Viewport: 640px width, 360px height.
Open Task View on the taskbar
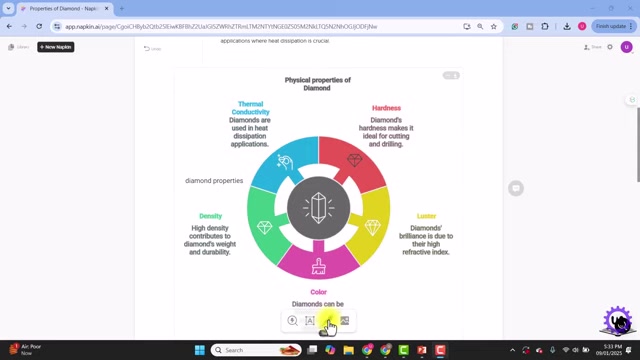click(312, 350)
